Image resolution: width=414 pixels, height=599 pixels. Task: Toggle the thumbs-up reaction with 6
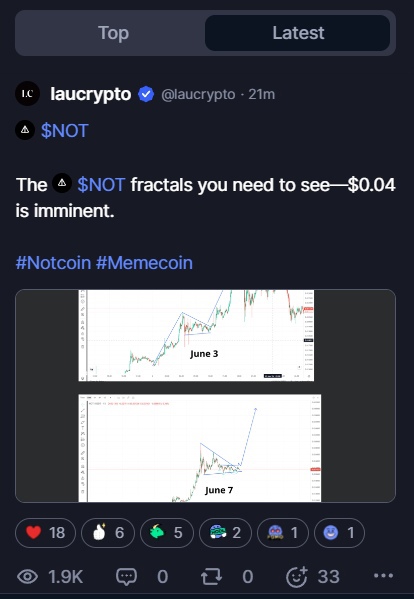(x=108, y=533)
